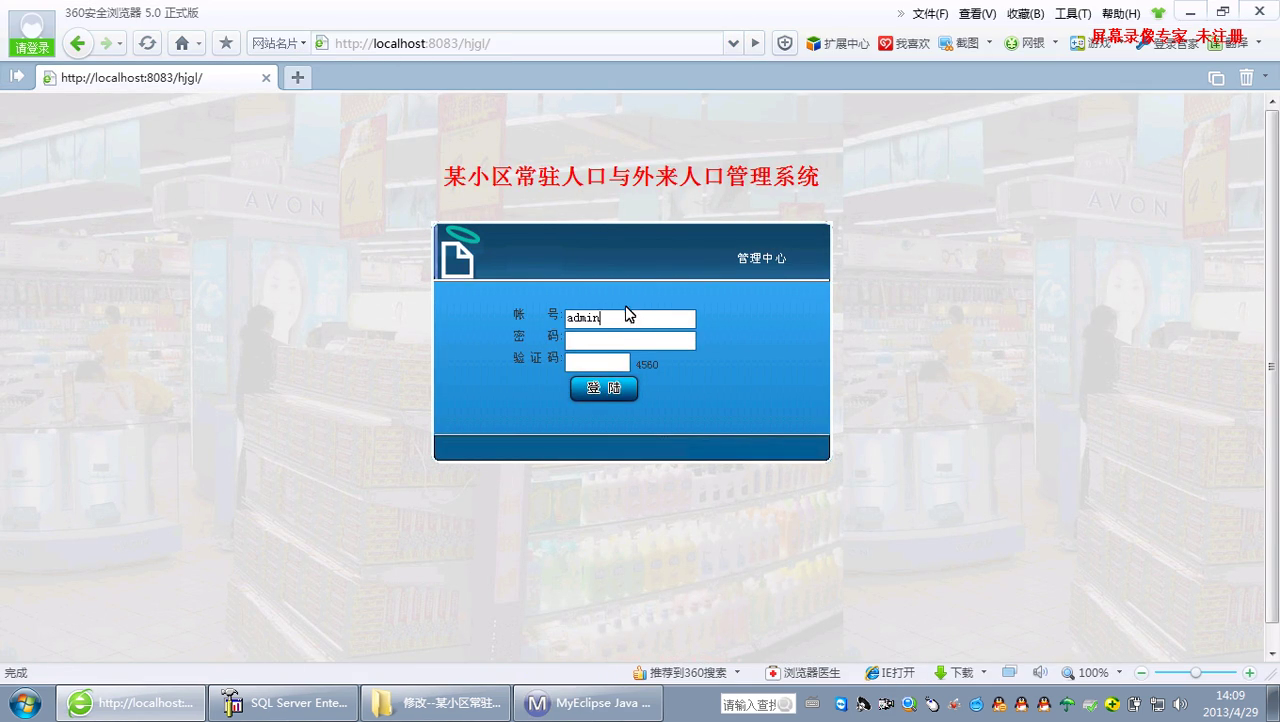
Task: Click the forward navigation arrow
Action: pos(106,43)
